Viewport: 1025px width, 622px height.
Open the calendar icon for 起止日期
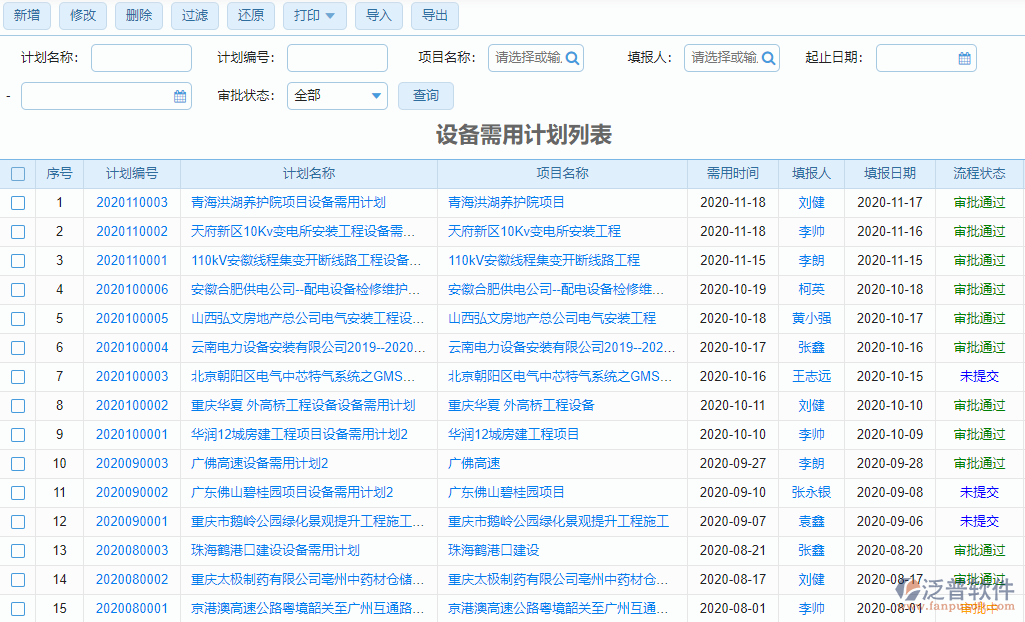point(963,58)
